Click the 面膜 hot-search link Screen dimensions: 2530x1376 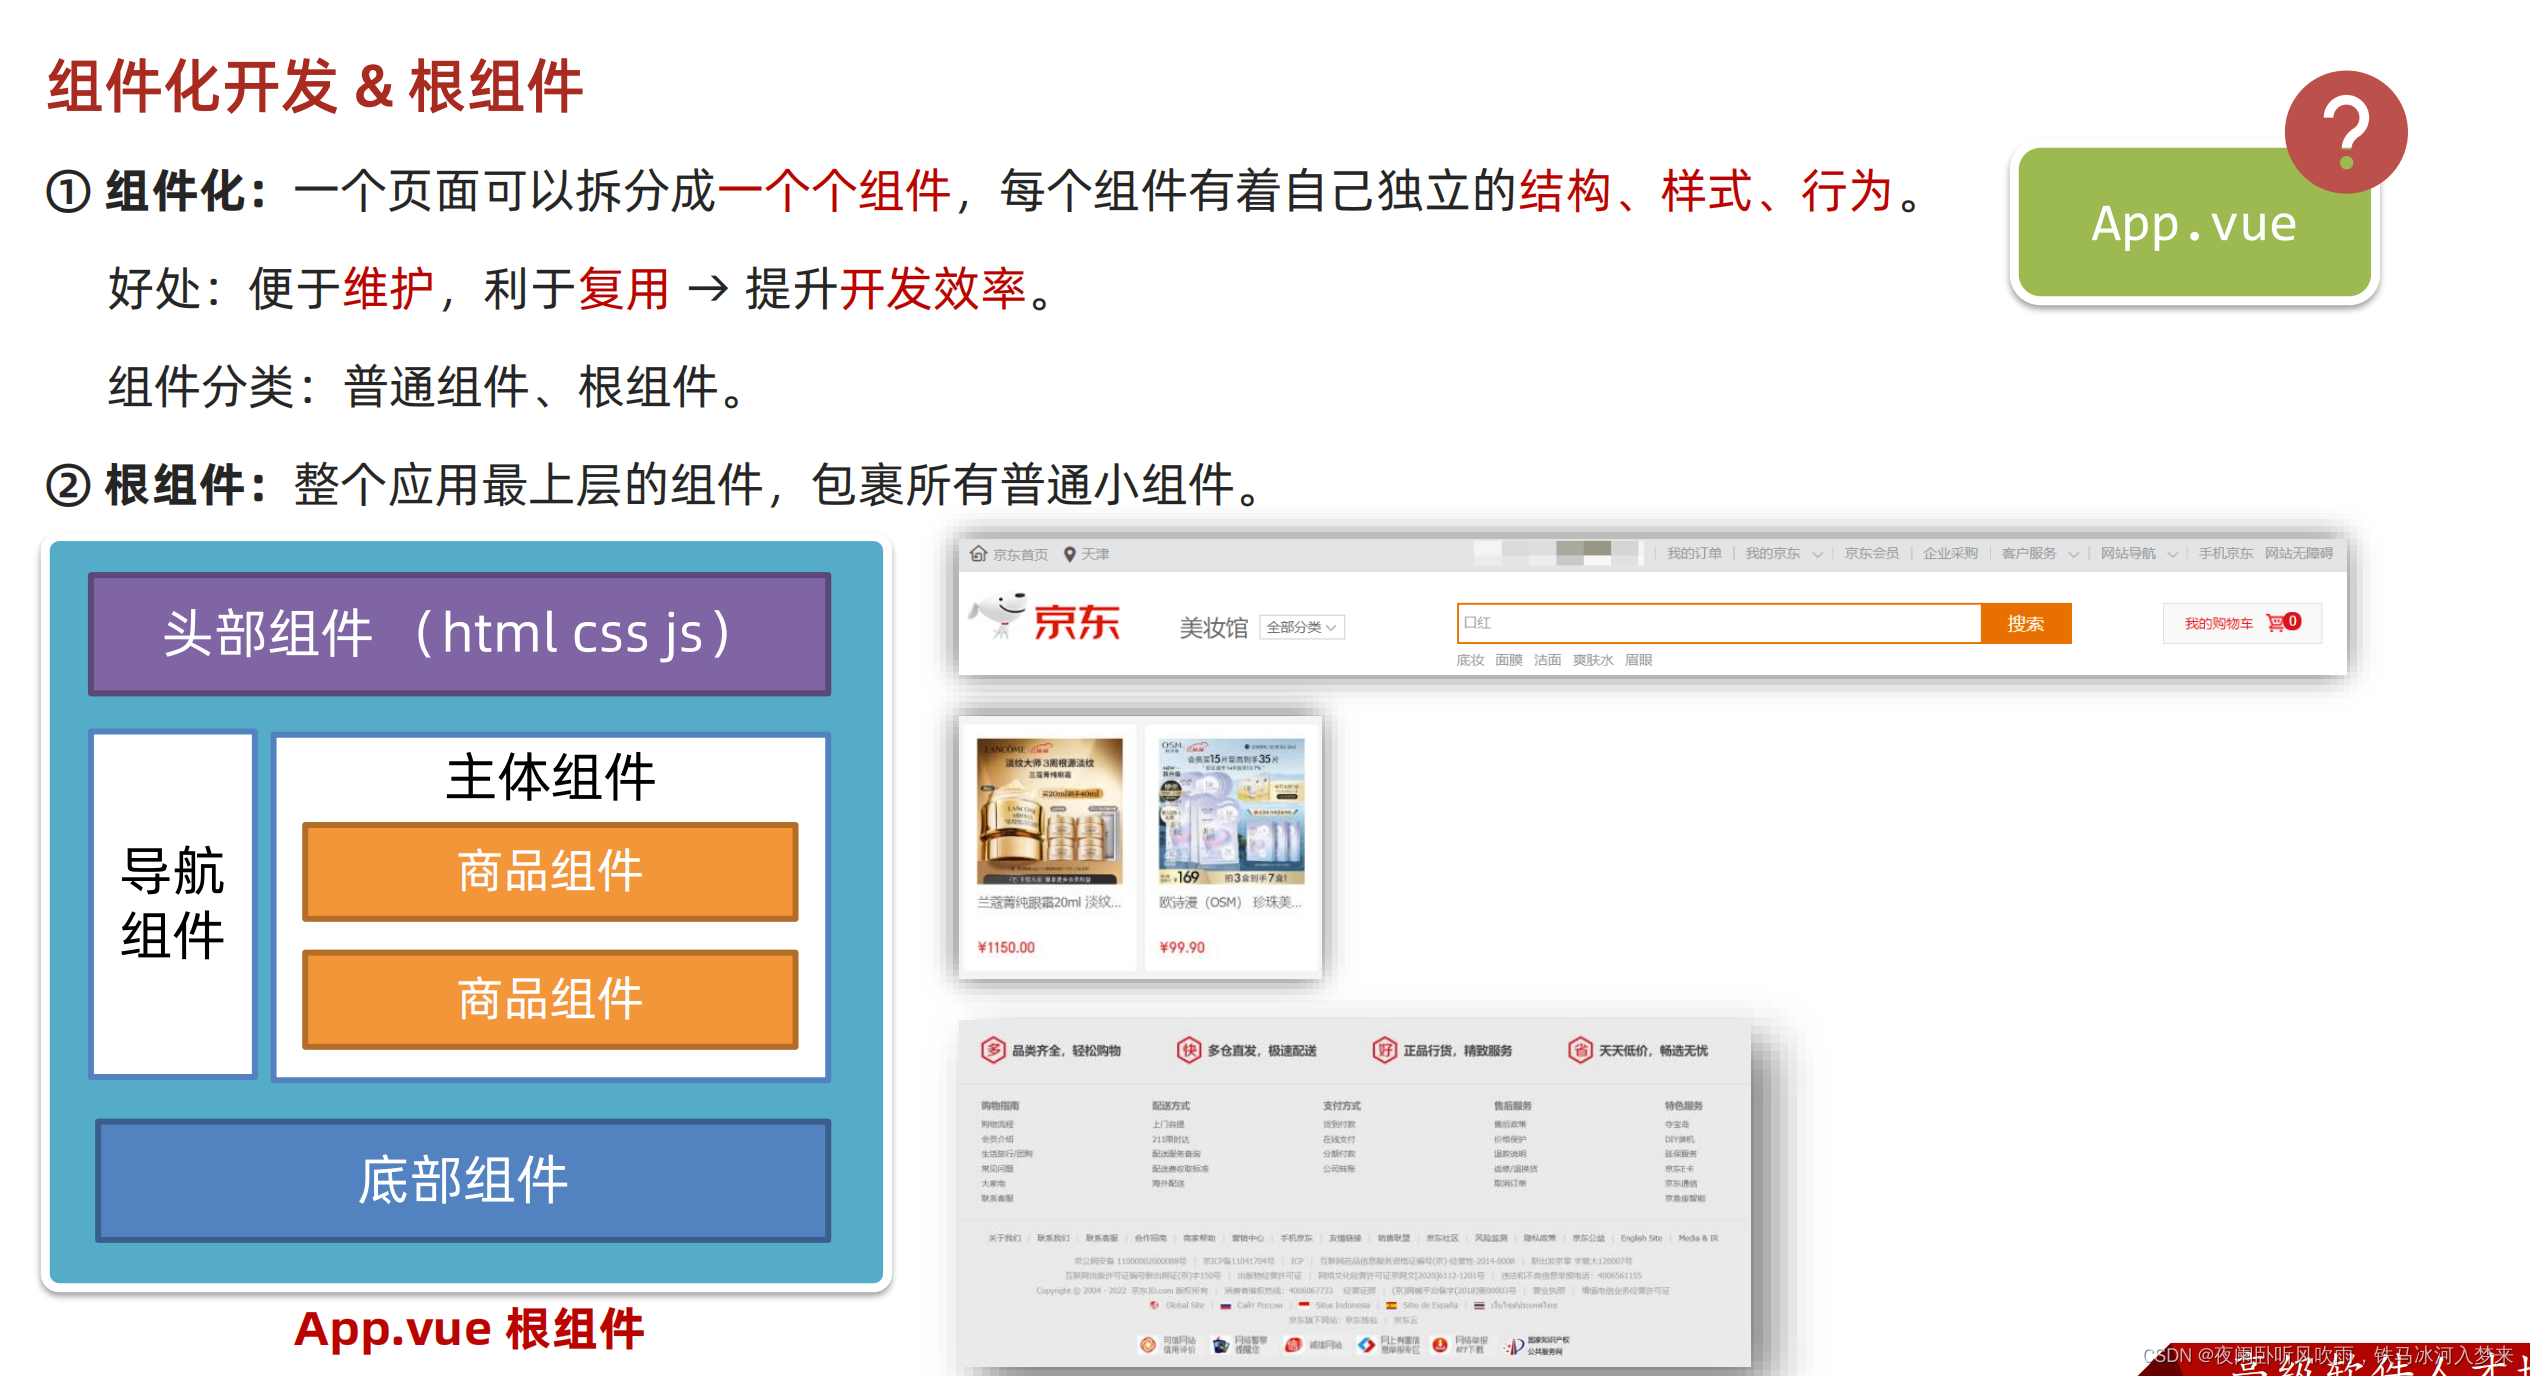coord(1508,660)
